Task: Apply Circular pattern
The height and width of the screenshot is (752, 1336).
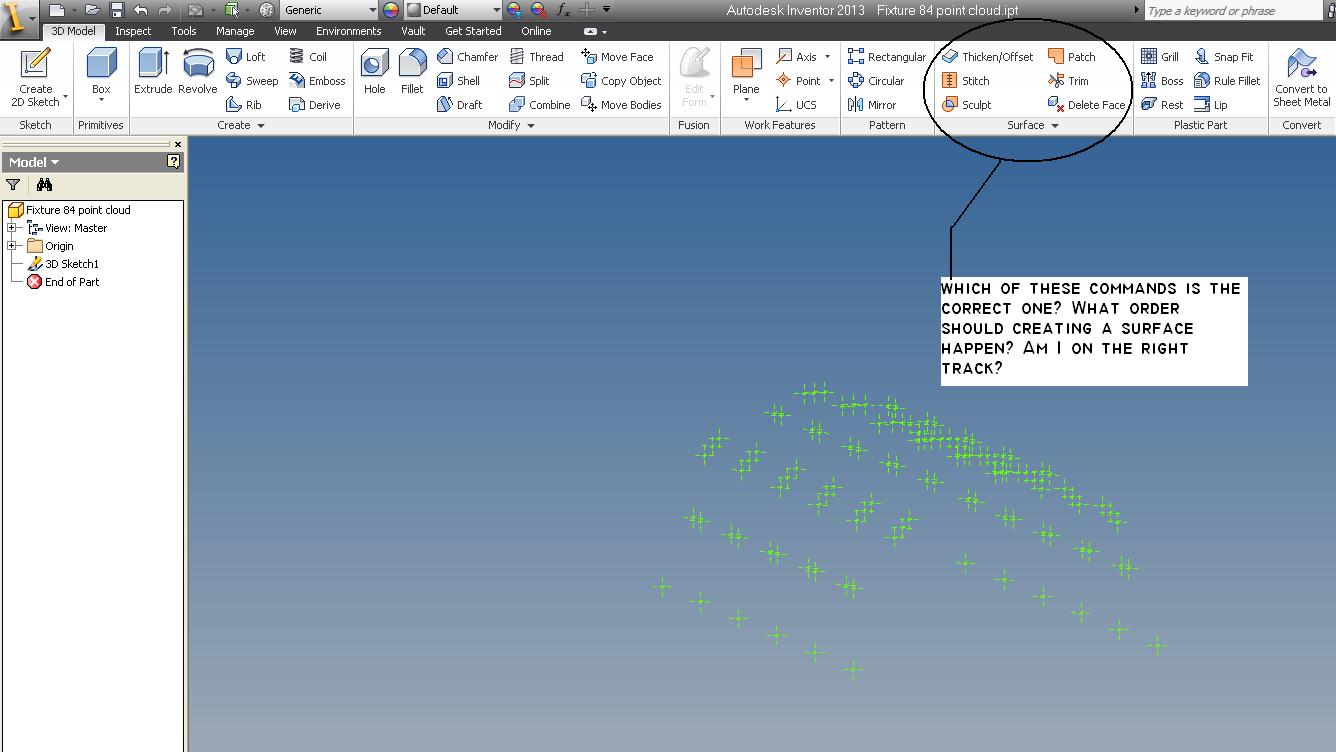Action: coord(876,81)
